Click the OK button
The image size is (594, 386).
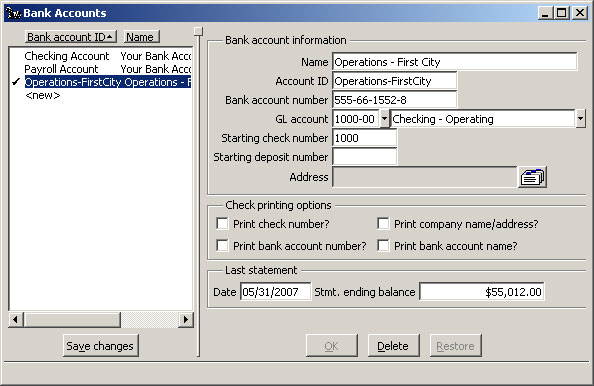tap(332, 345)
